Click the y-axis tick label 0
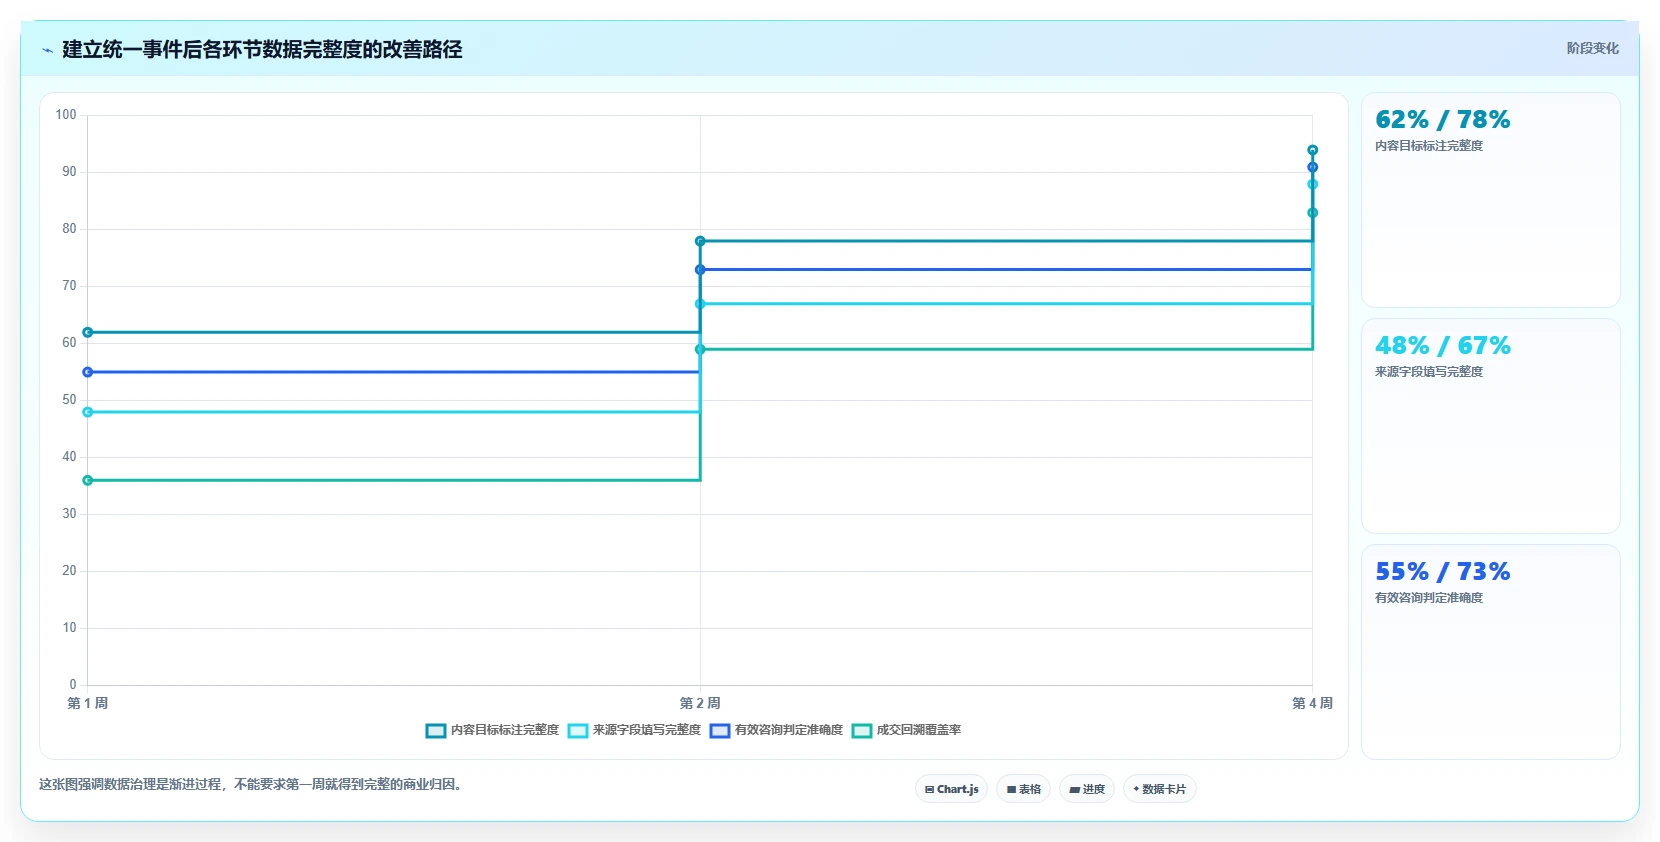 (x=73, y=685)
